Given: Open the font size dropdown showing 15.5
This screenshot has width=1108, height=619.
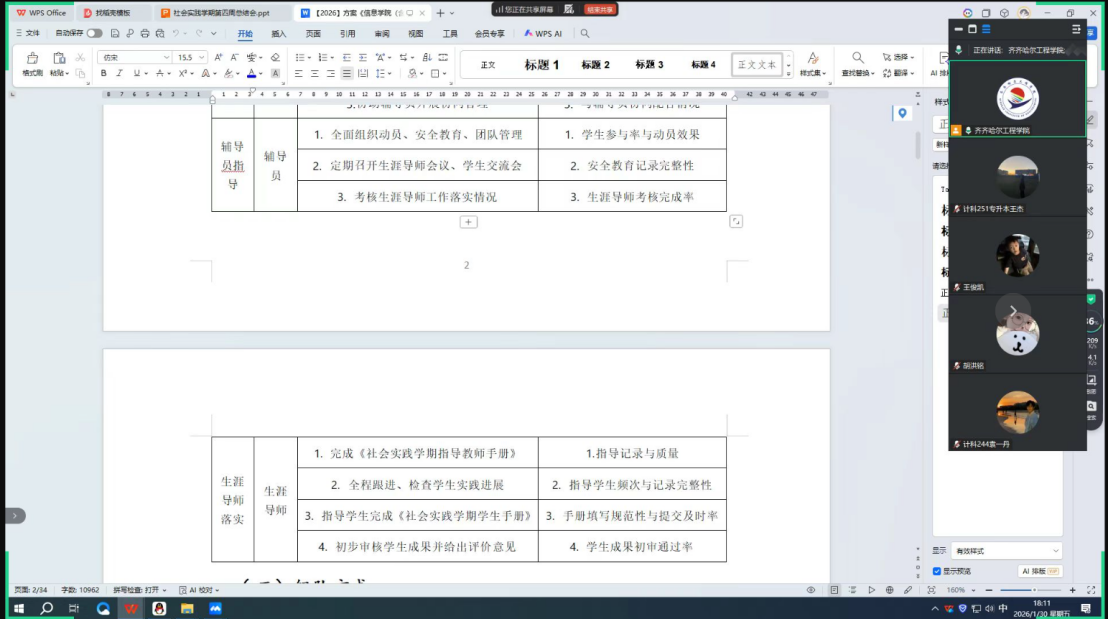Looking at the screenshot, I should [203, 58].
